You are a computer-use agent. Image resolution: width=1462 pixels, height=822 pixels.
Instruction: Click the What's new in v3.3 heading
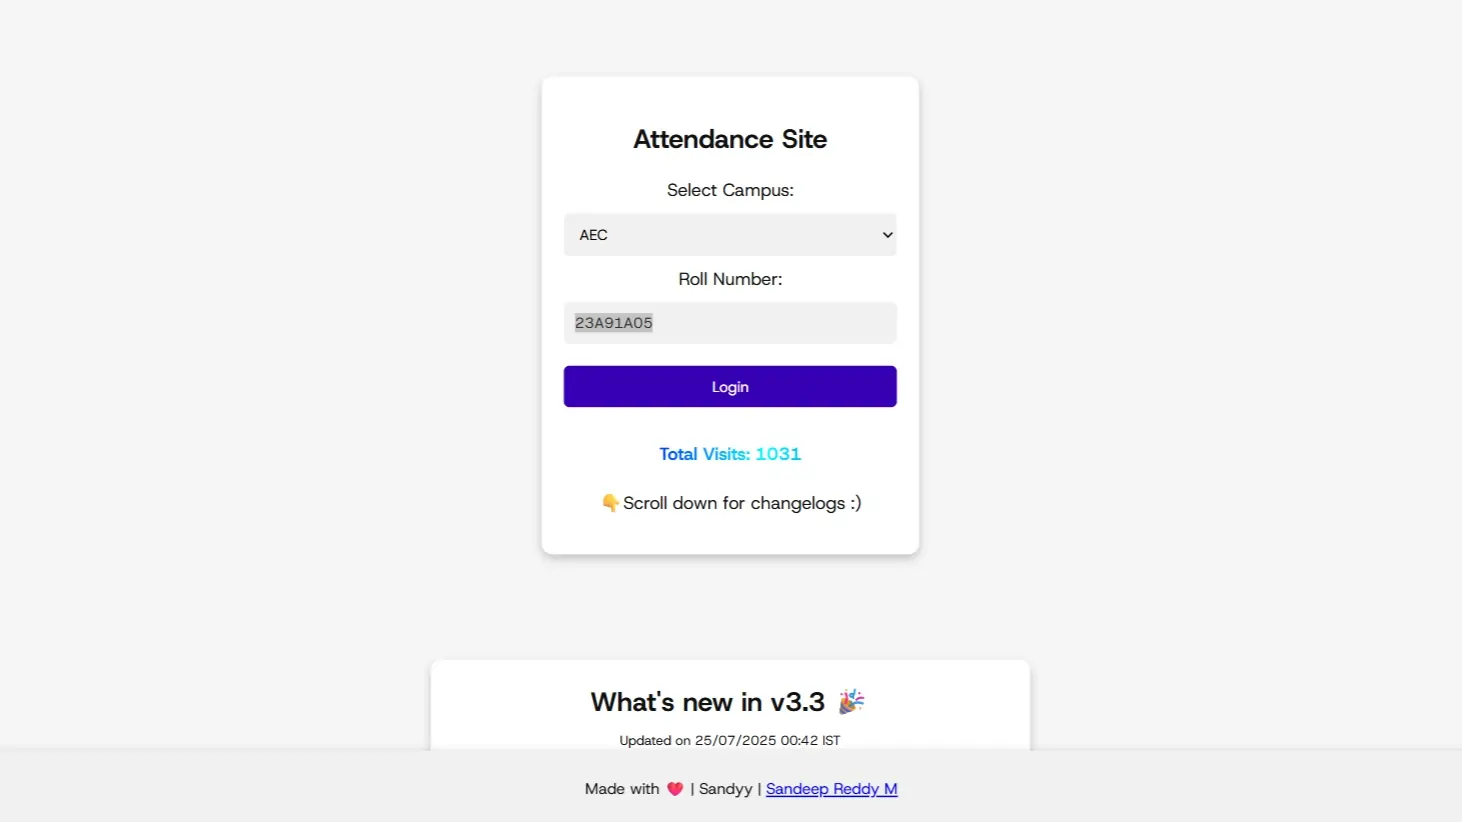707,702
